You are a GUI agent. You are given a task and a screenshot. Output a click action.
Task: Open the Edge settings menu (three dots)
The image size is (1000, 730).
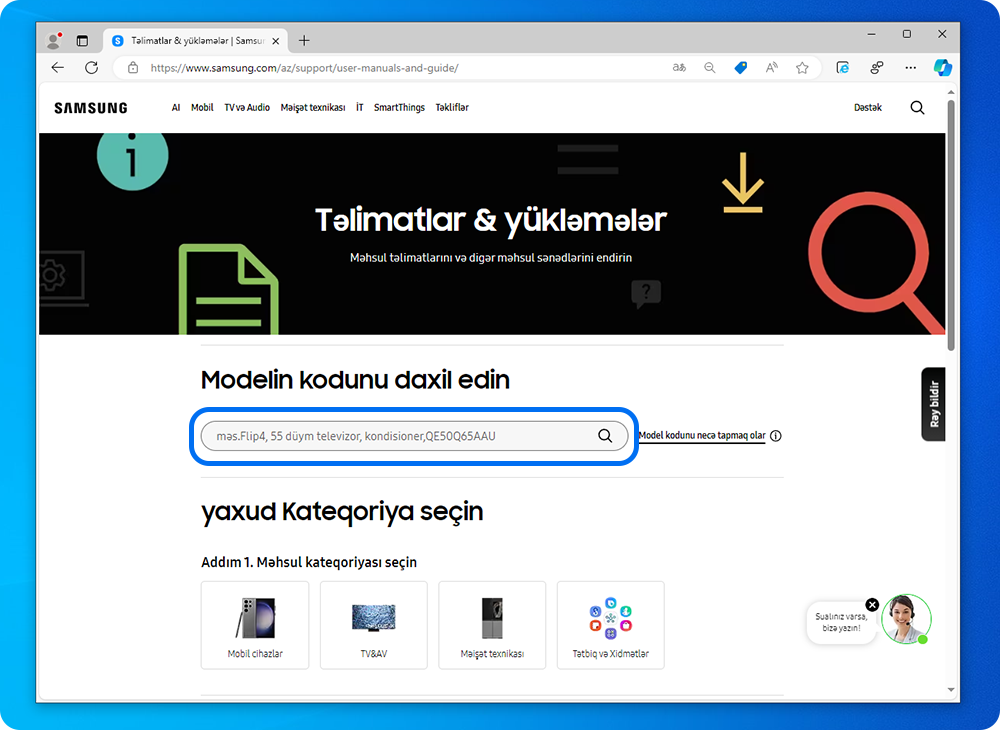(x=910, y=67)
